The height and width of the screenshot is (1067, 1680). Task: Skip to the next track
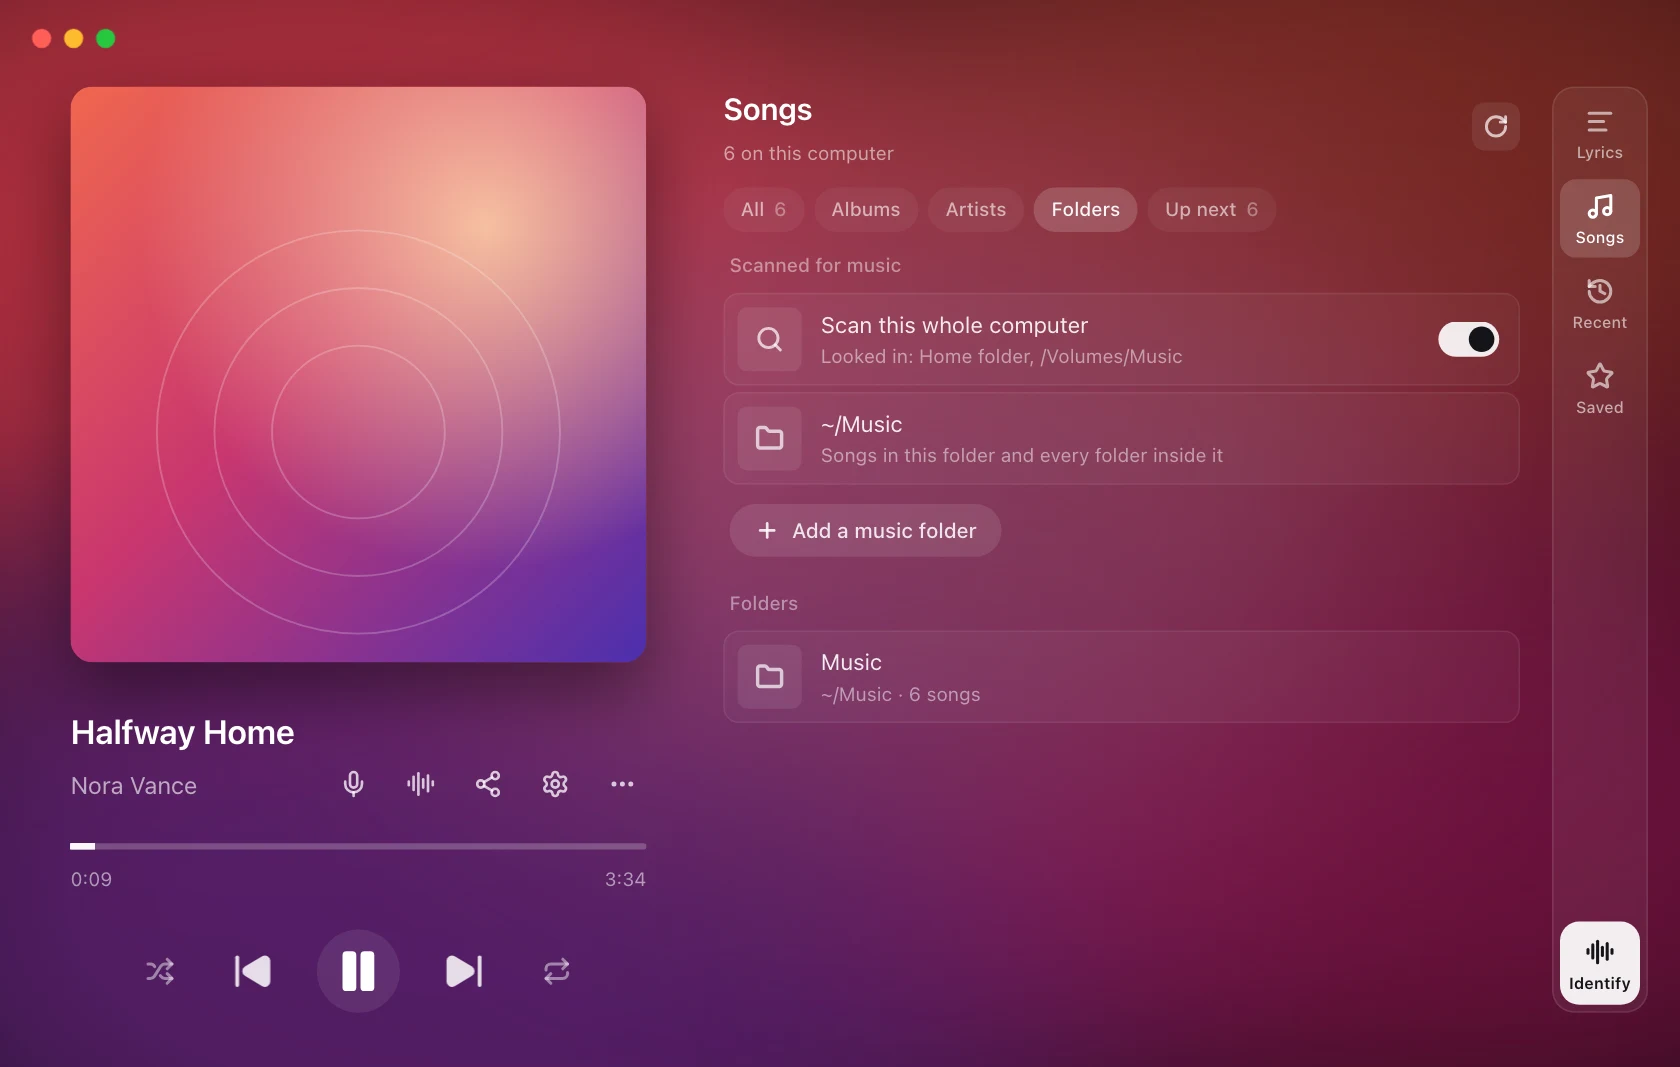(463, 971)
